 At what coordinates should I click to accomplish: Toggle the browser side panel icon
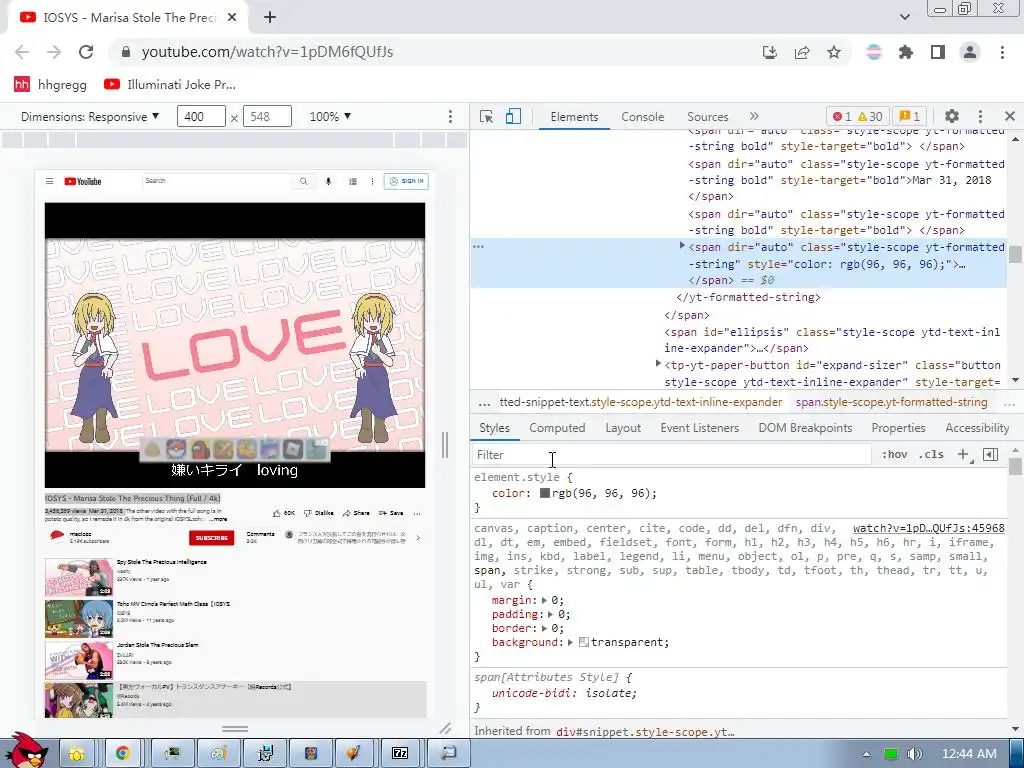938,52
